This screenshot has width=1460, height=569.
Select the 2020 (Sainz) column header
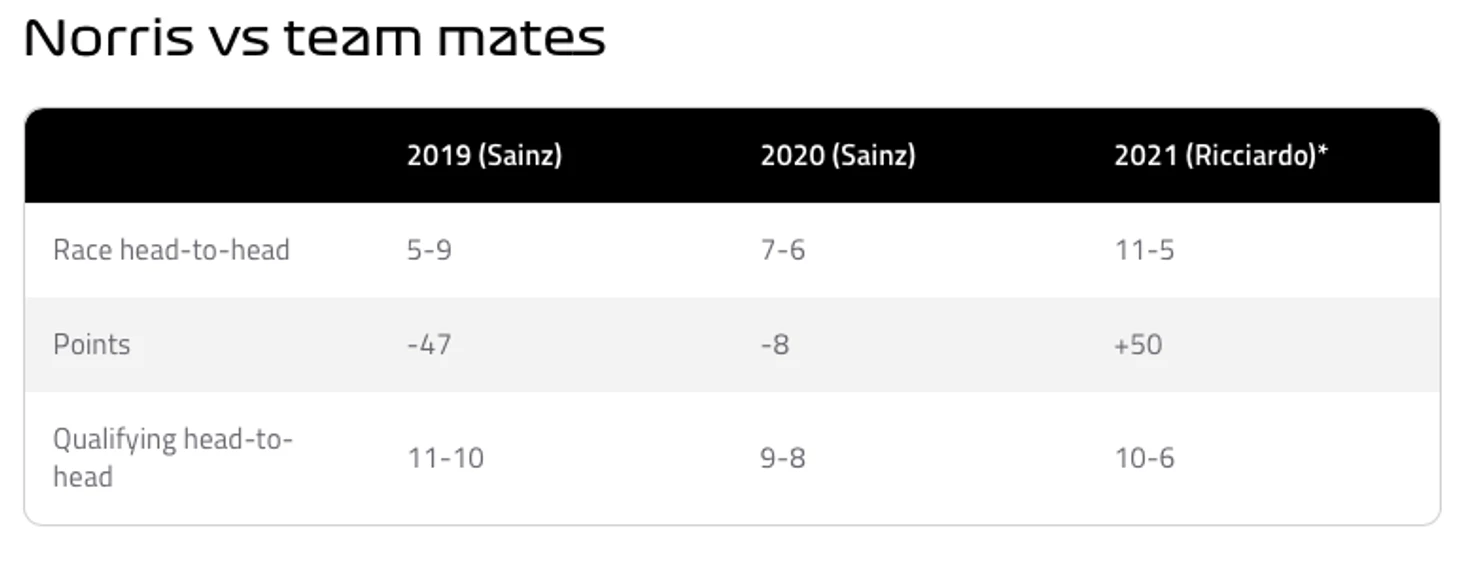coord(838,156)
